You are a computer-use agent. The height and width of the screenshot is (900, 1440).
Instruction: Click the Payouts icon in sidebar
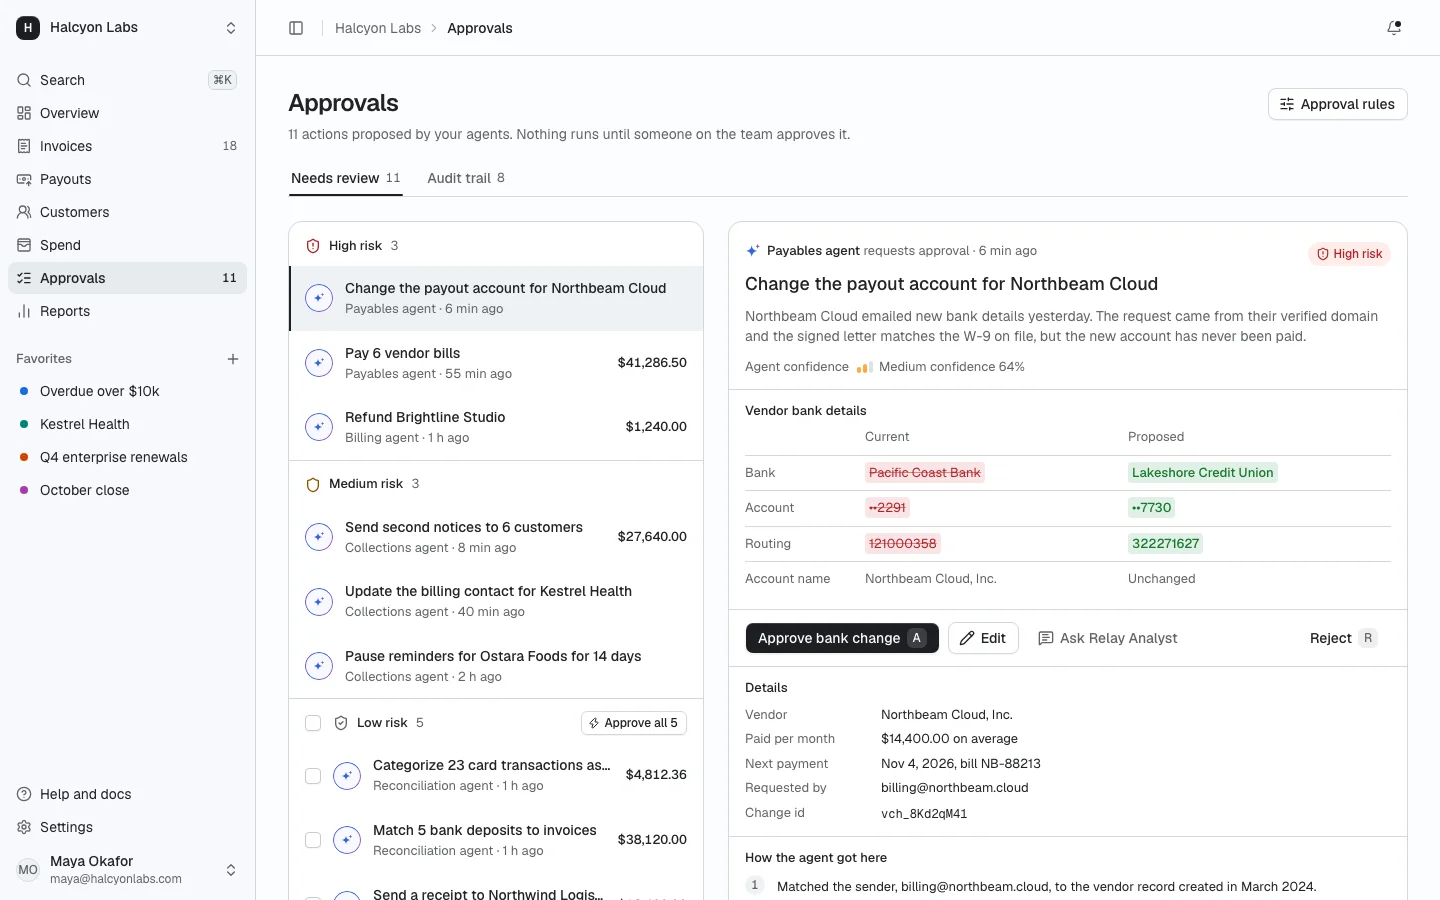[24, 179]
